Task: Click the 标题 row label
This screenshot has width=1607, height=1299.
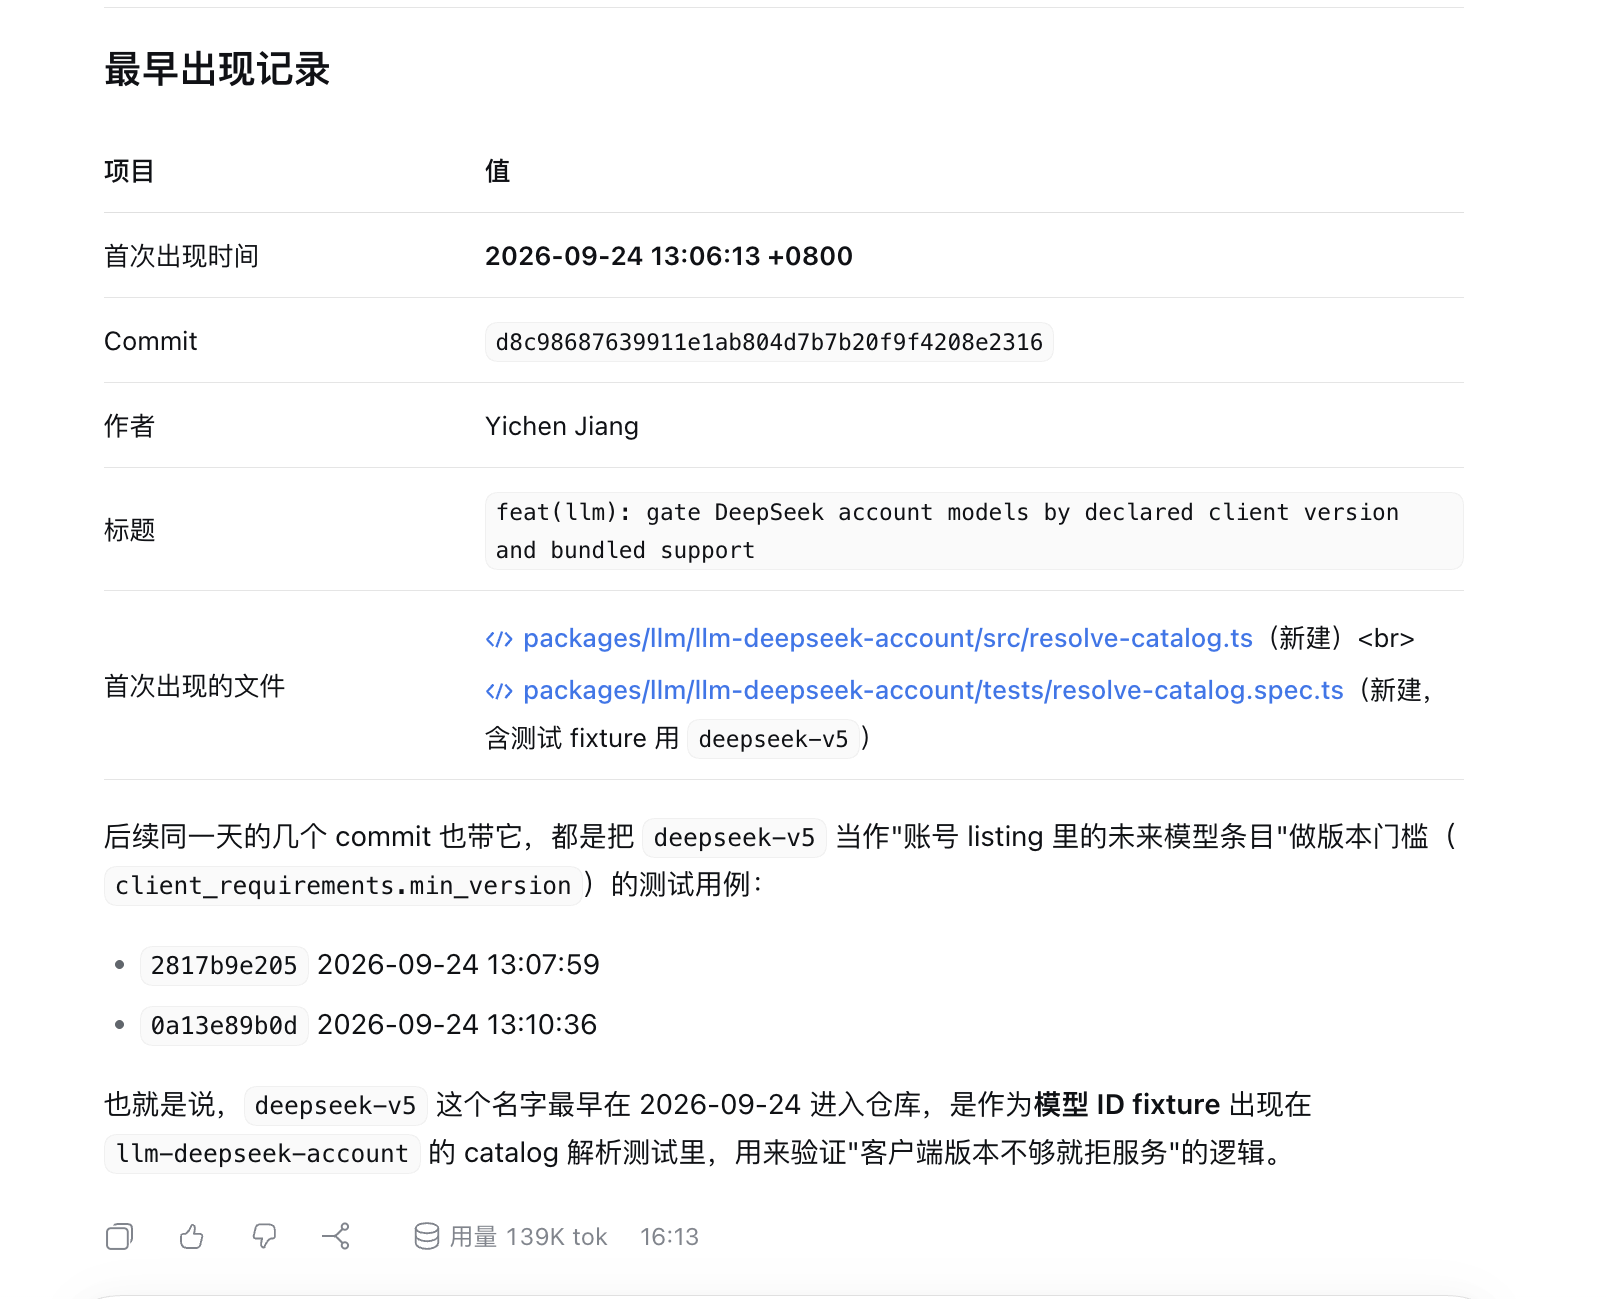Action: (129, 530)
